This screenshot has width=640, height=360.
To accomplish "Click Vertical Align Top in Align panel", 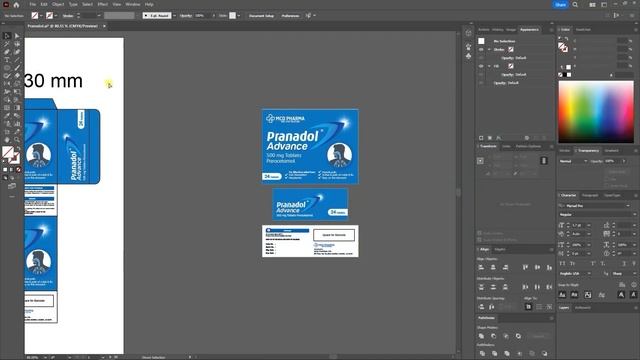I will [x=525, y=267].
